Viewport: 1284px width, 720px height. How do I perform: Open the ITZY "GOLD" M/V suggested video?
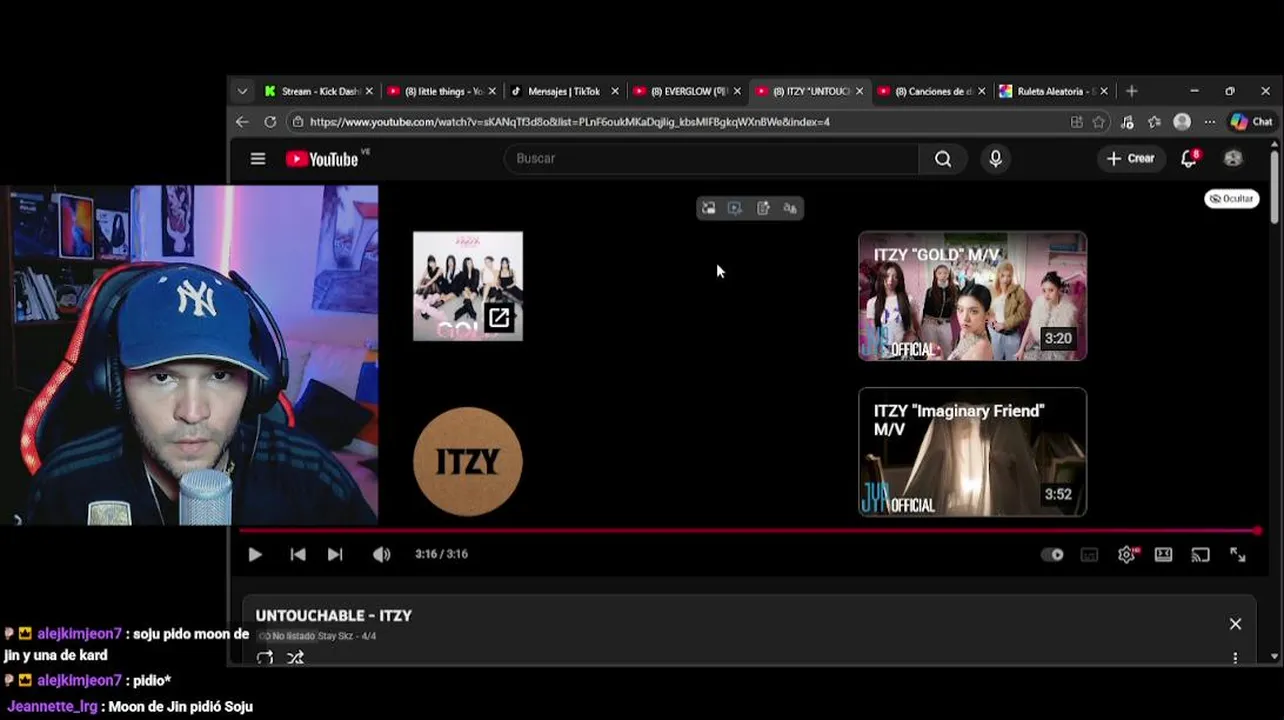point(972,296)
